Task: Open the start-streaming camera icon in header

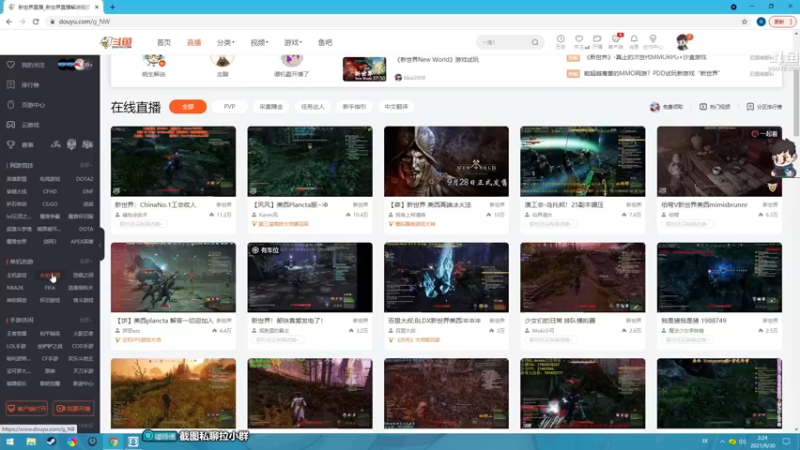Action: click(597, 41)
